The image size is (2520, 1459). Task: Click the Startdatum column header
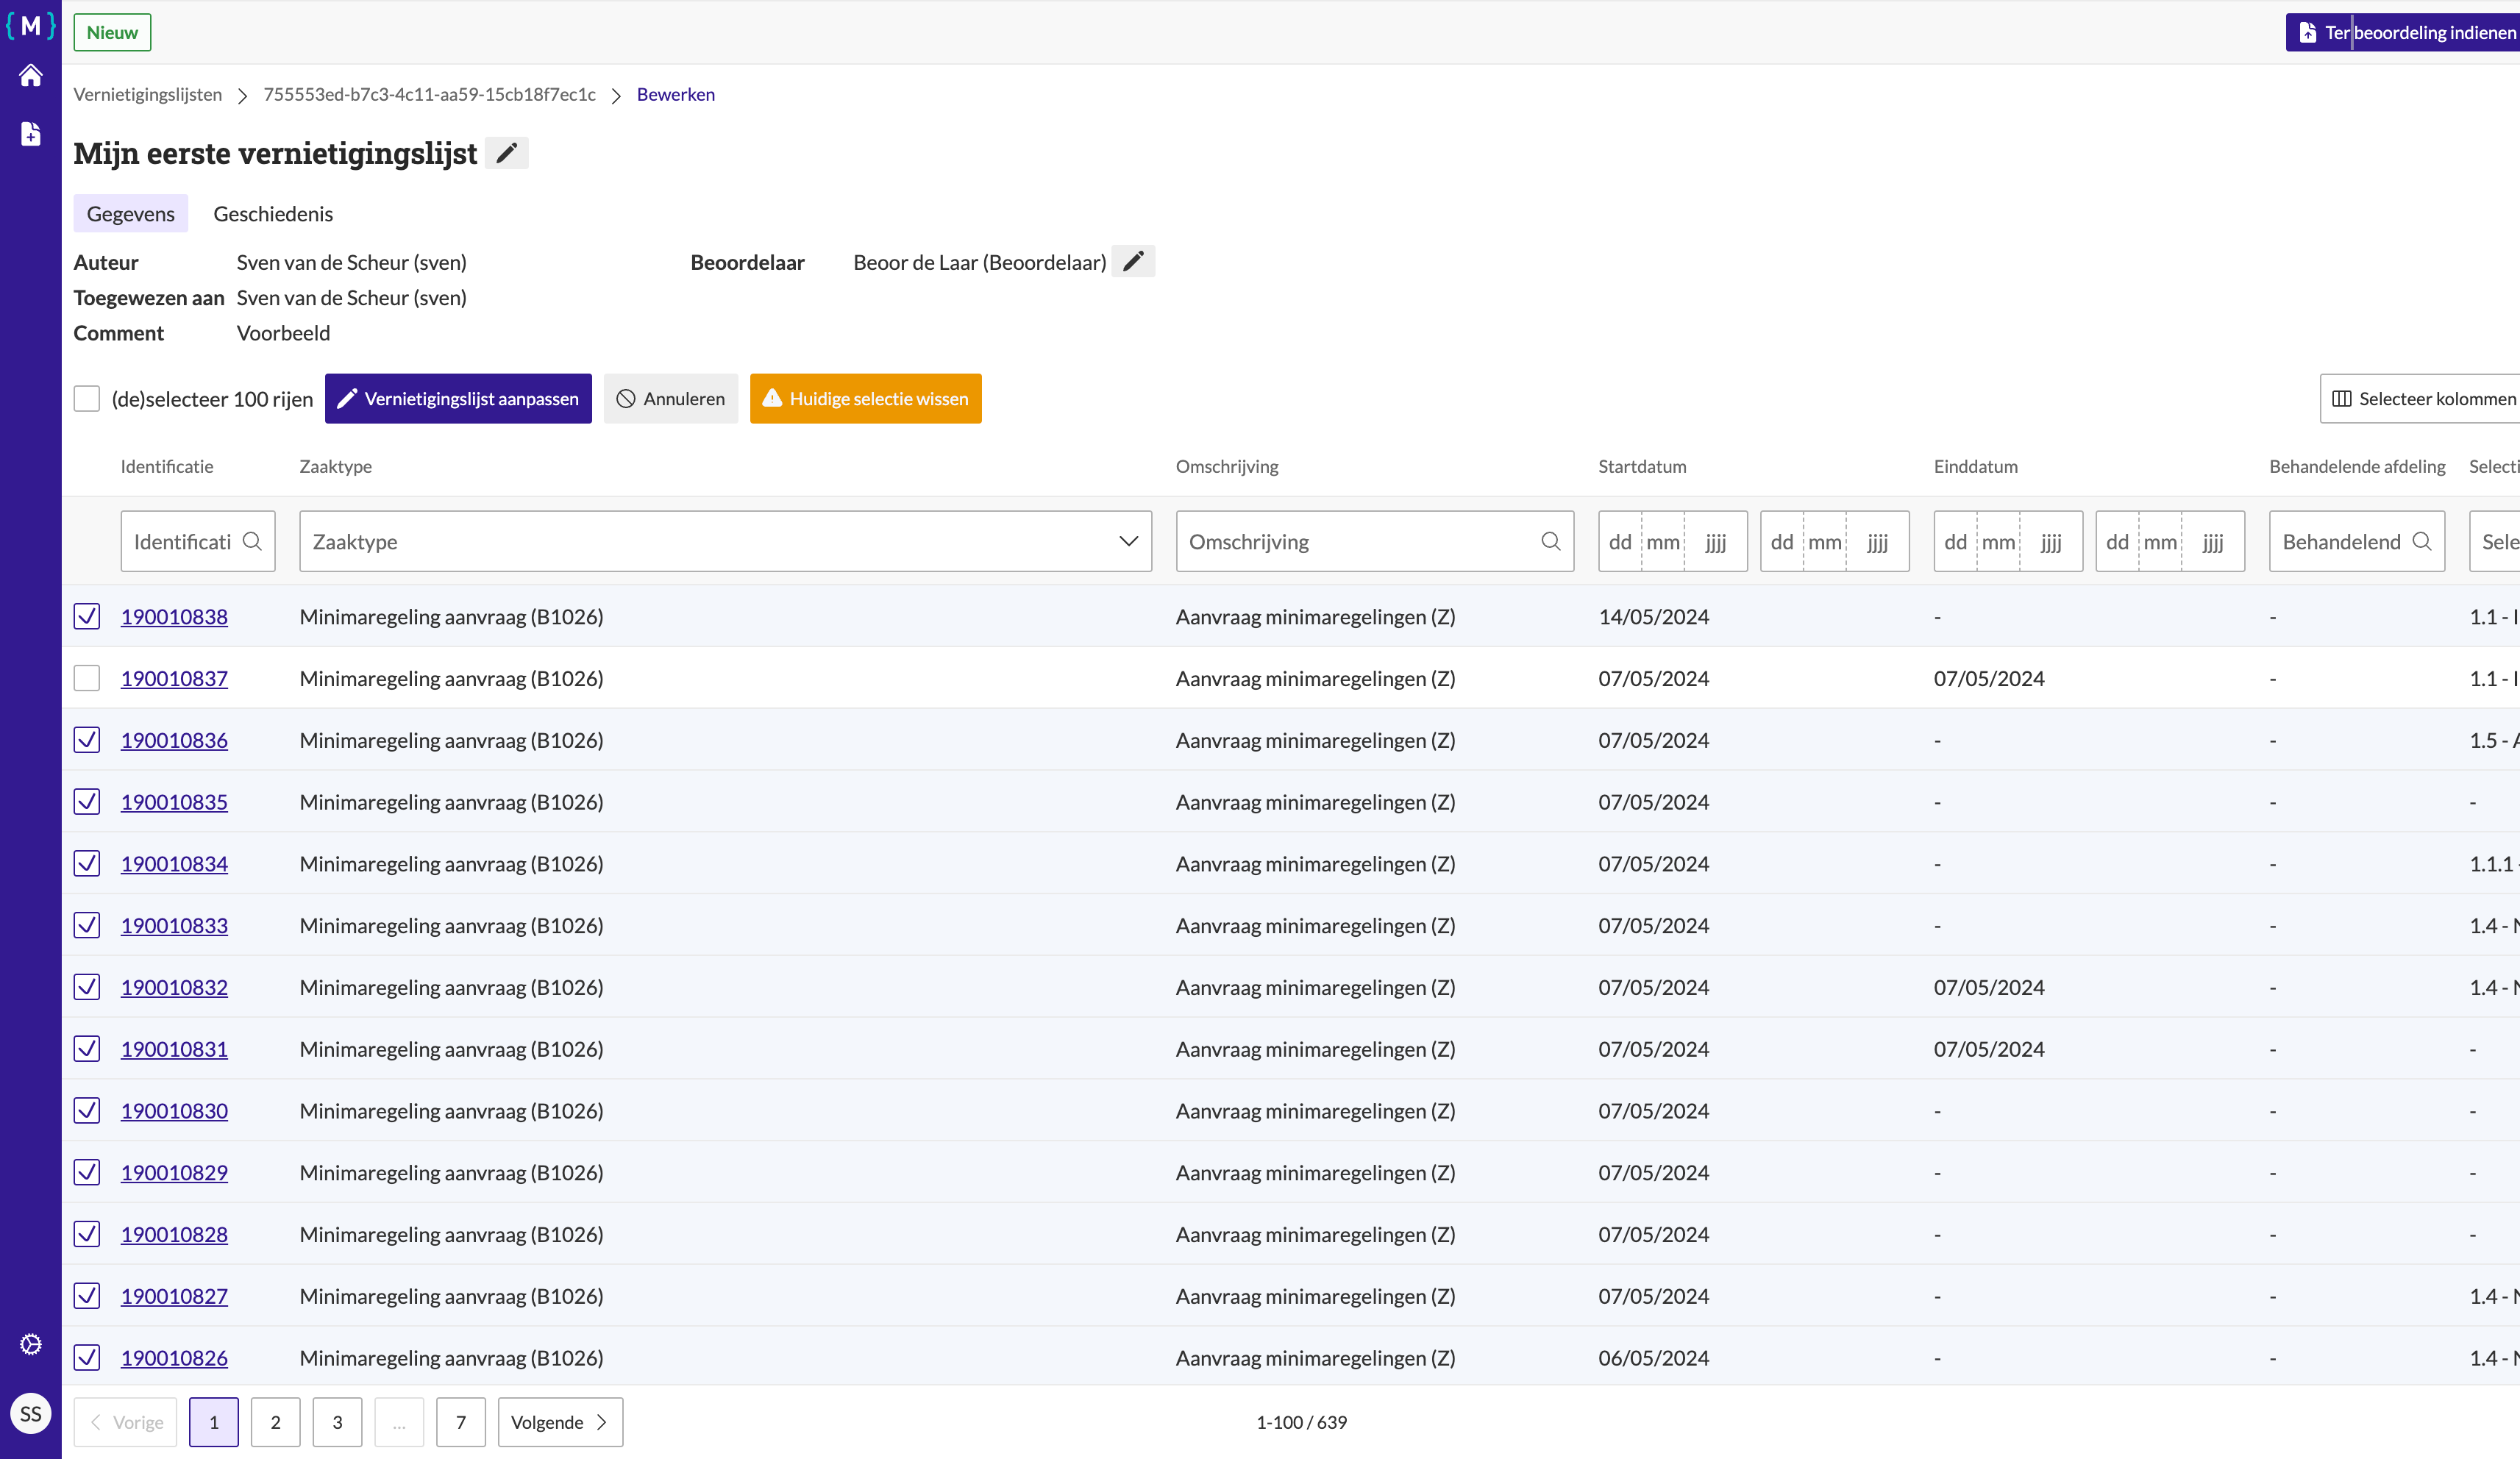coord(1642,466)
